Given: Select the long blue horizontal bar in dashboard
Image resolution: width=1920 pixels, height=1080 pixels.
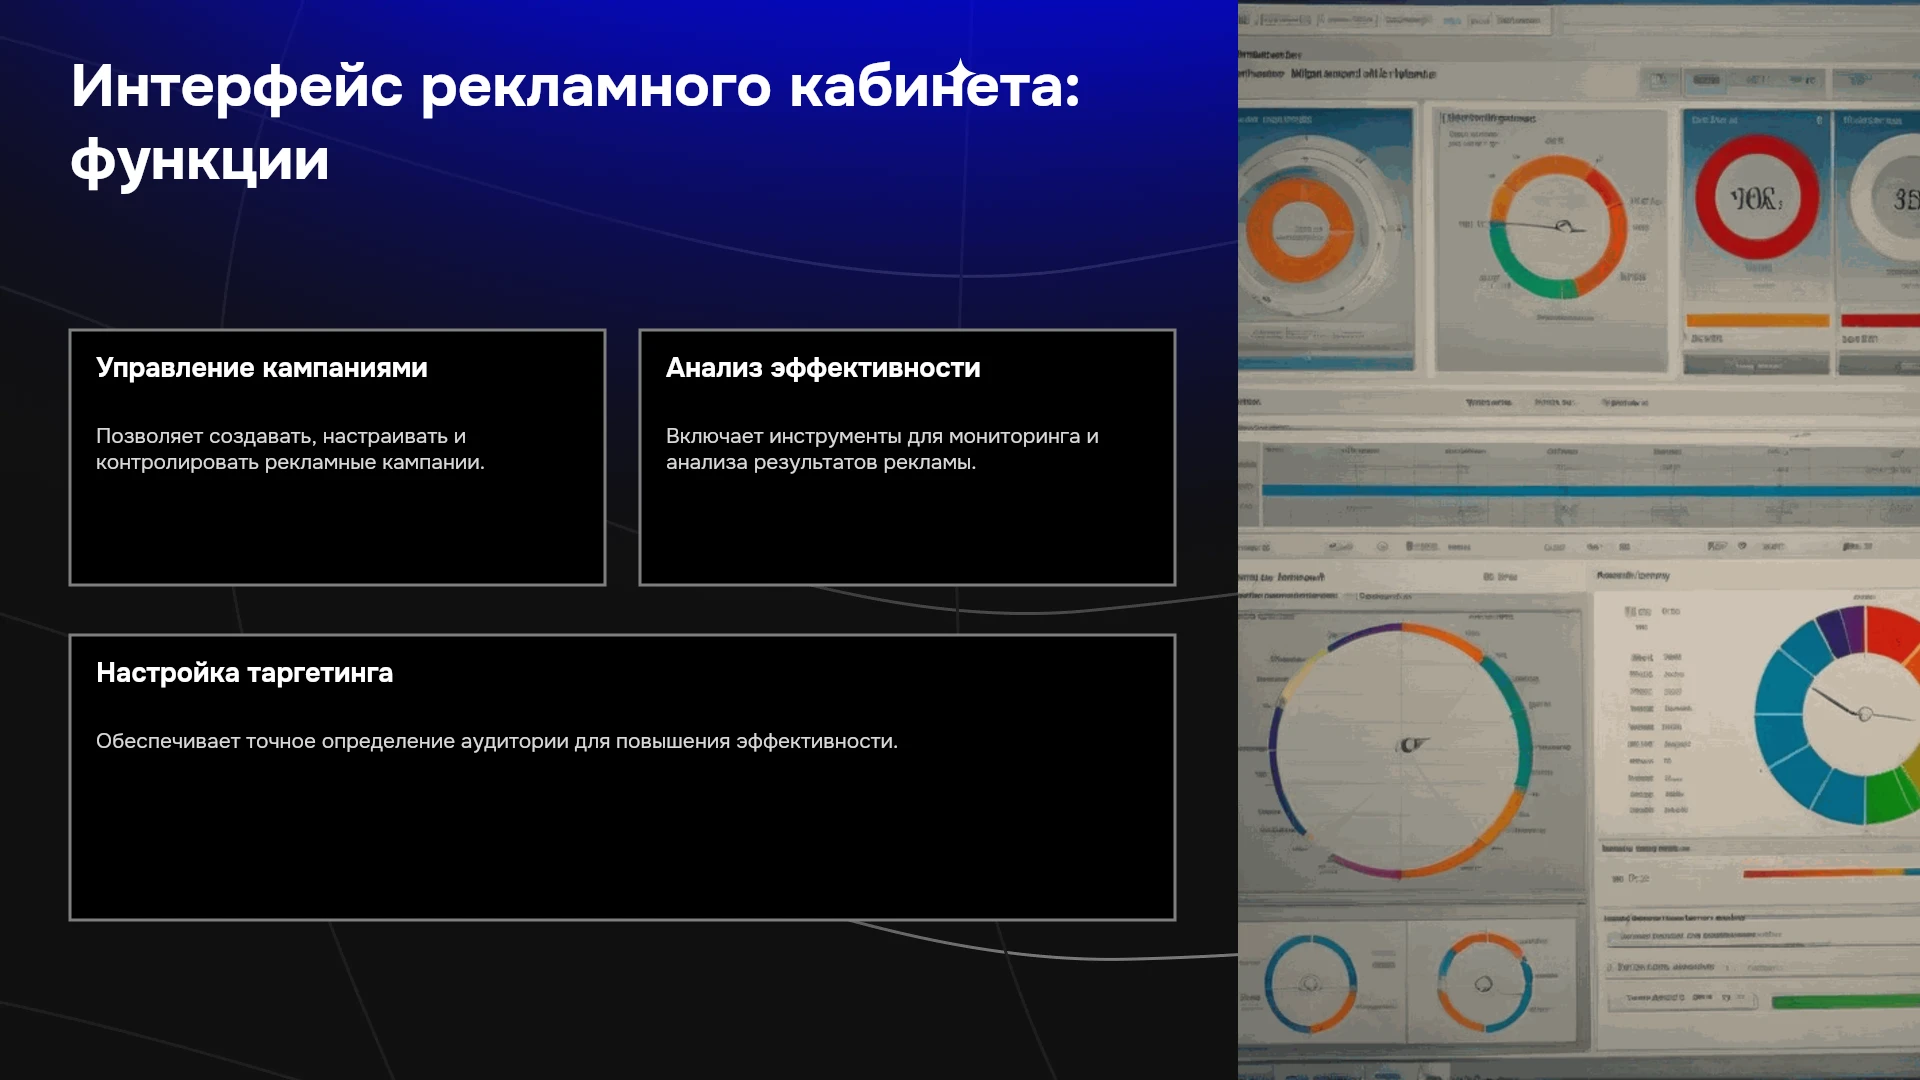Looking at the screenshot, I should click(x=1590, y=491).
